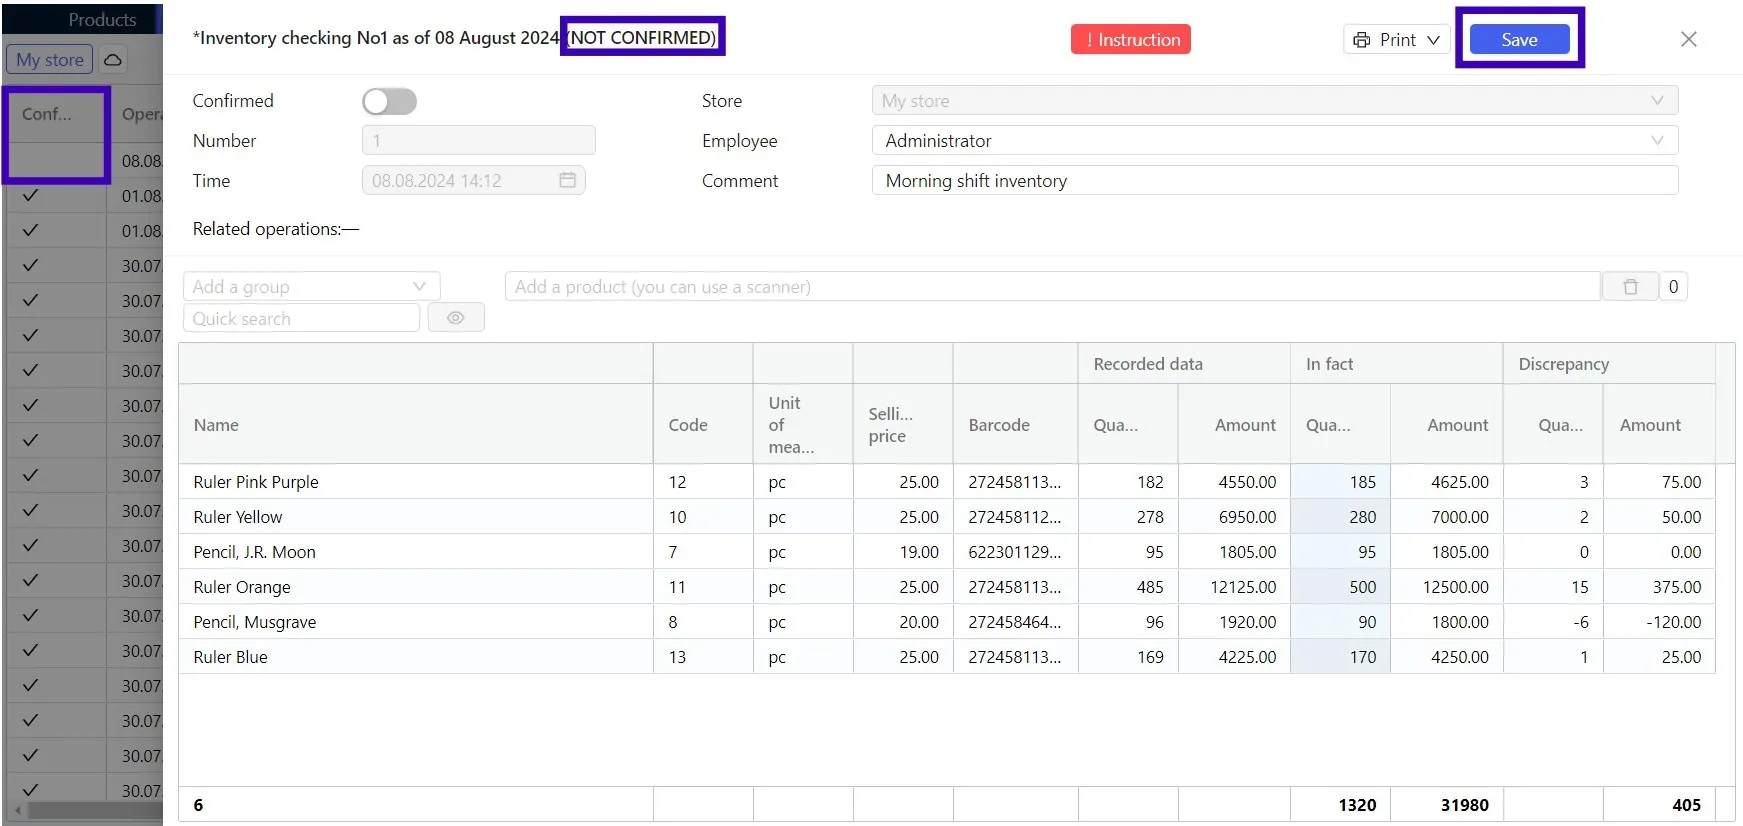Open the Employee dropdown showing Administrator
The width and height of the screenshot is (1743, 826).
pyautogui.click(x=1275, y=141)
